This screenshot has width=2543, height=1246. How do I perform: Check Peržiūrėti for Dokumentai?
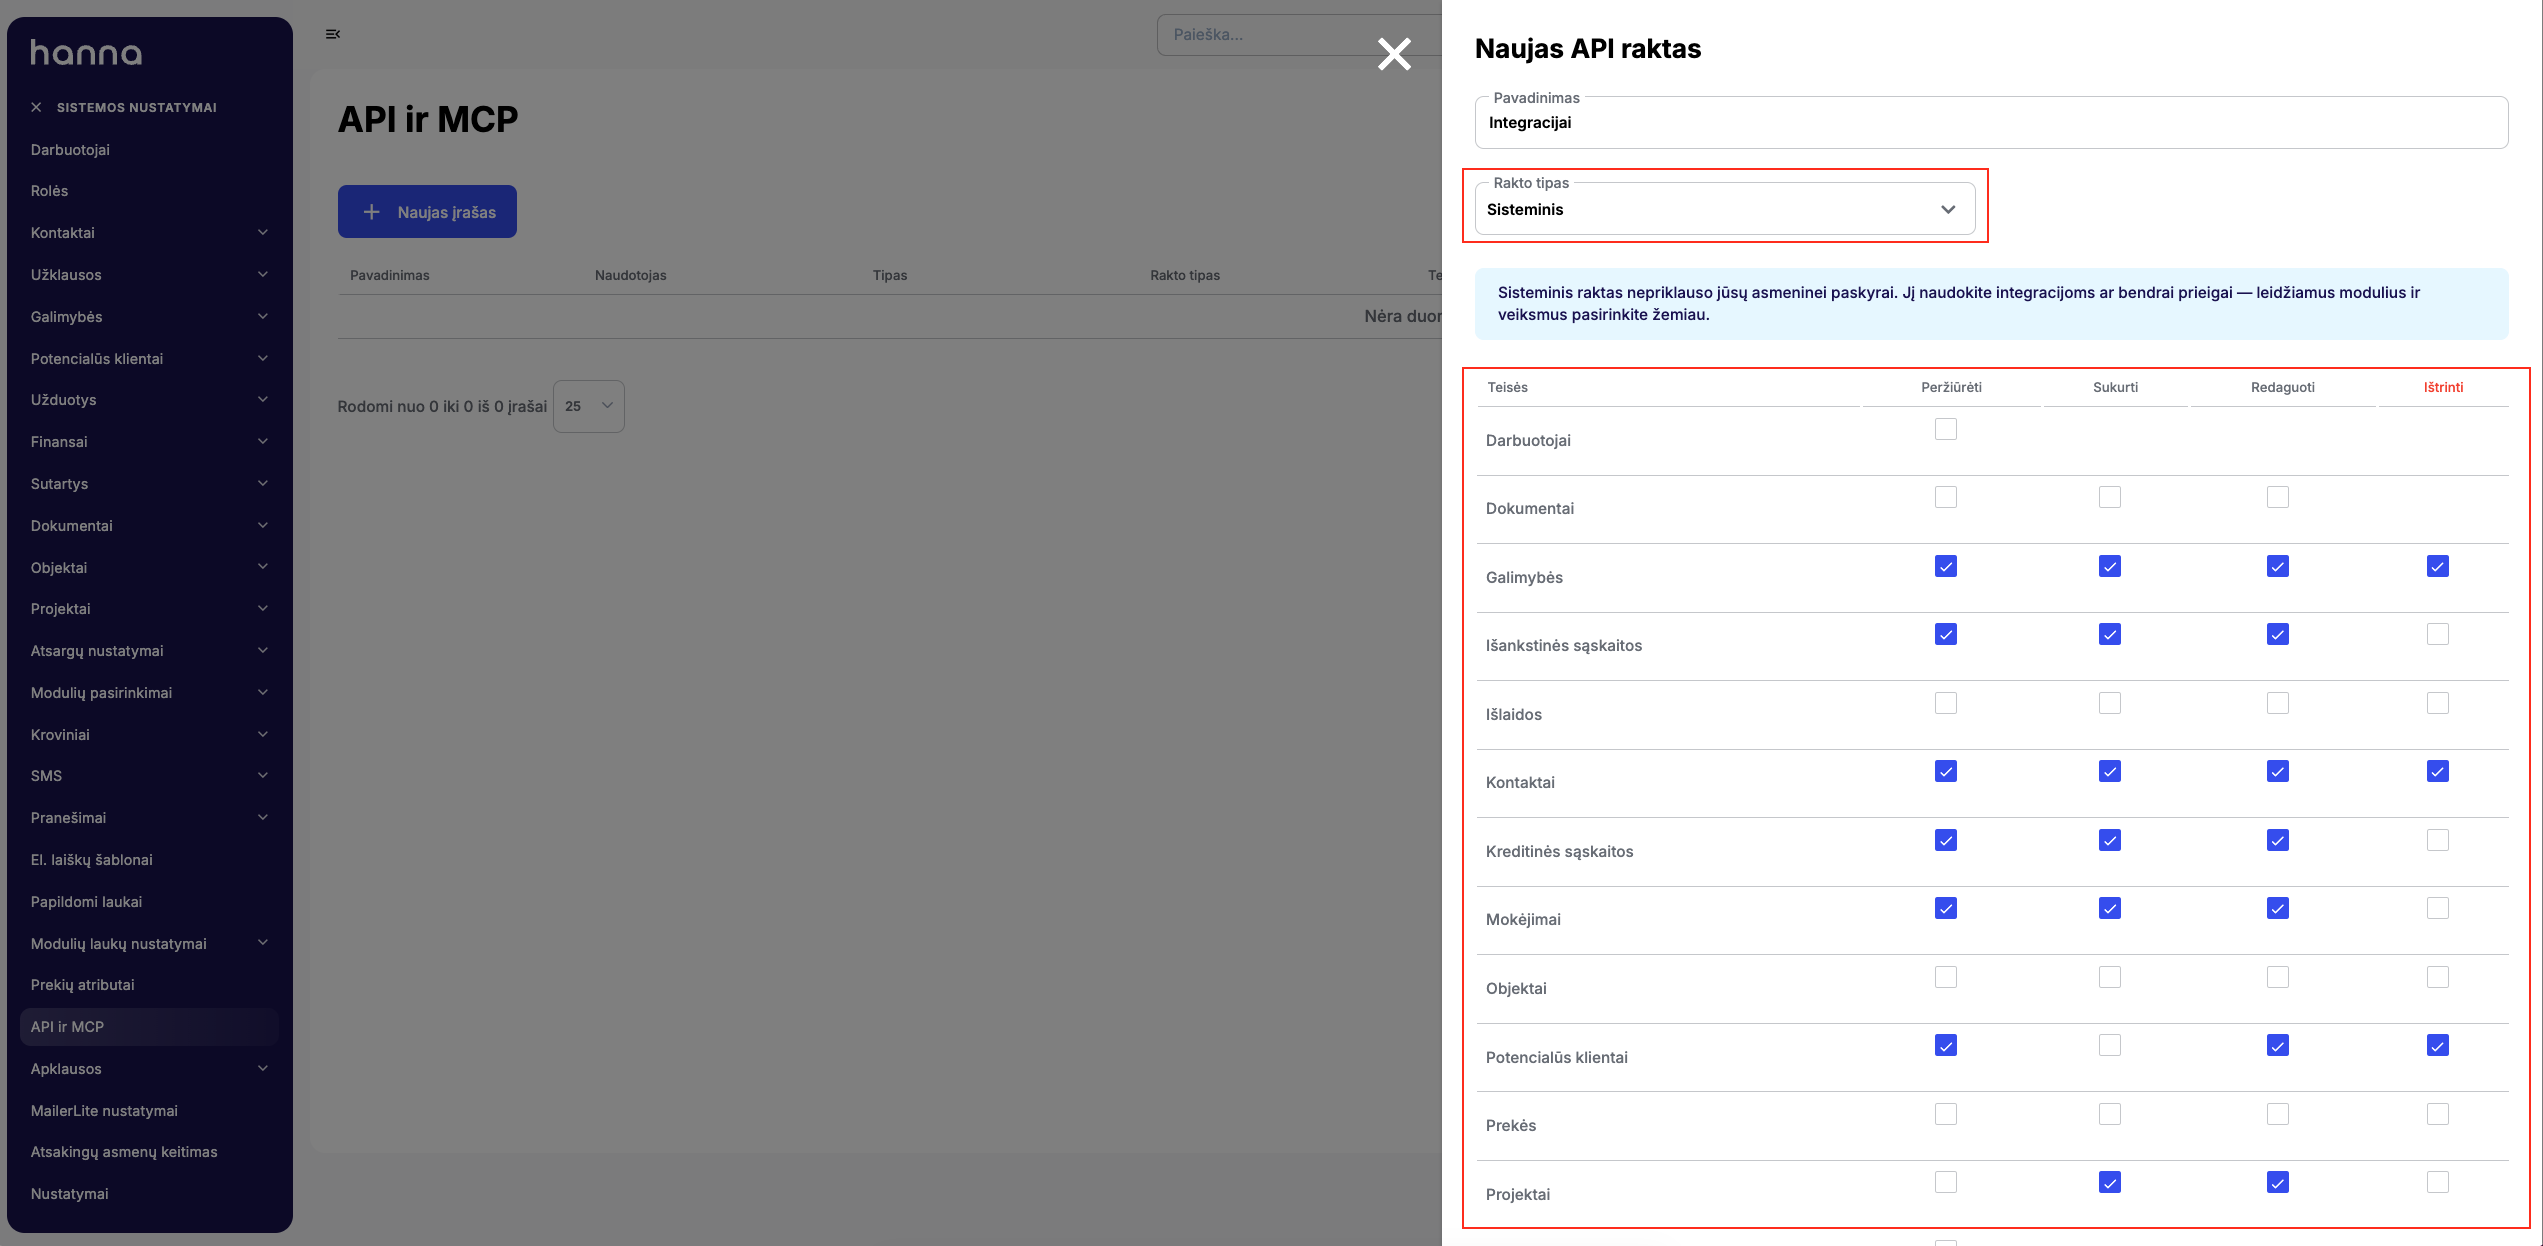[x=1946, y=497]
